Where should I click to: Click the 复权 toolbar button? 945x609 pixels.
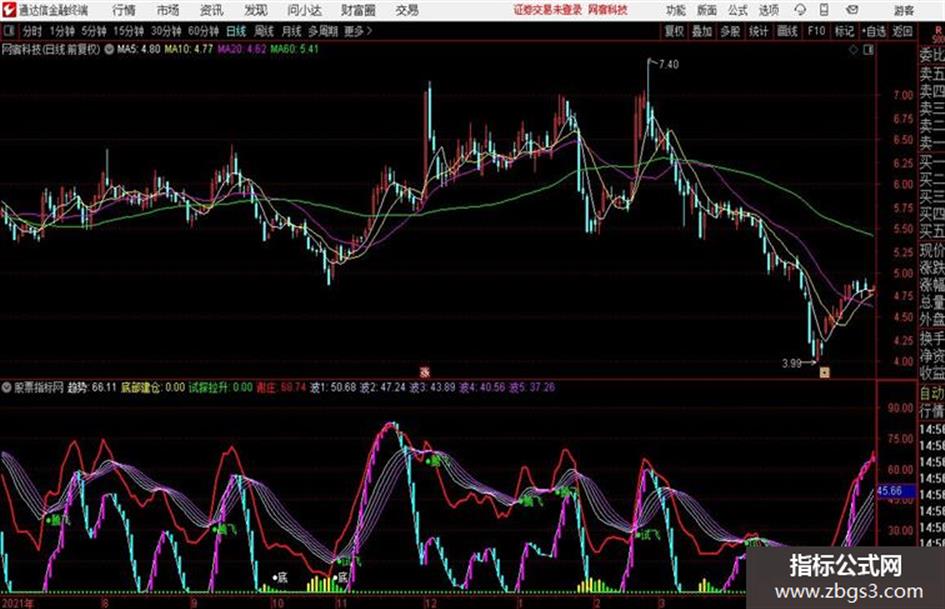click(674, 31)
